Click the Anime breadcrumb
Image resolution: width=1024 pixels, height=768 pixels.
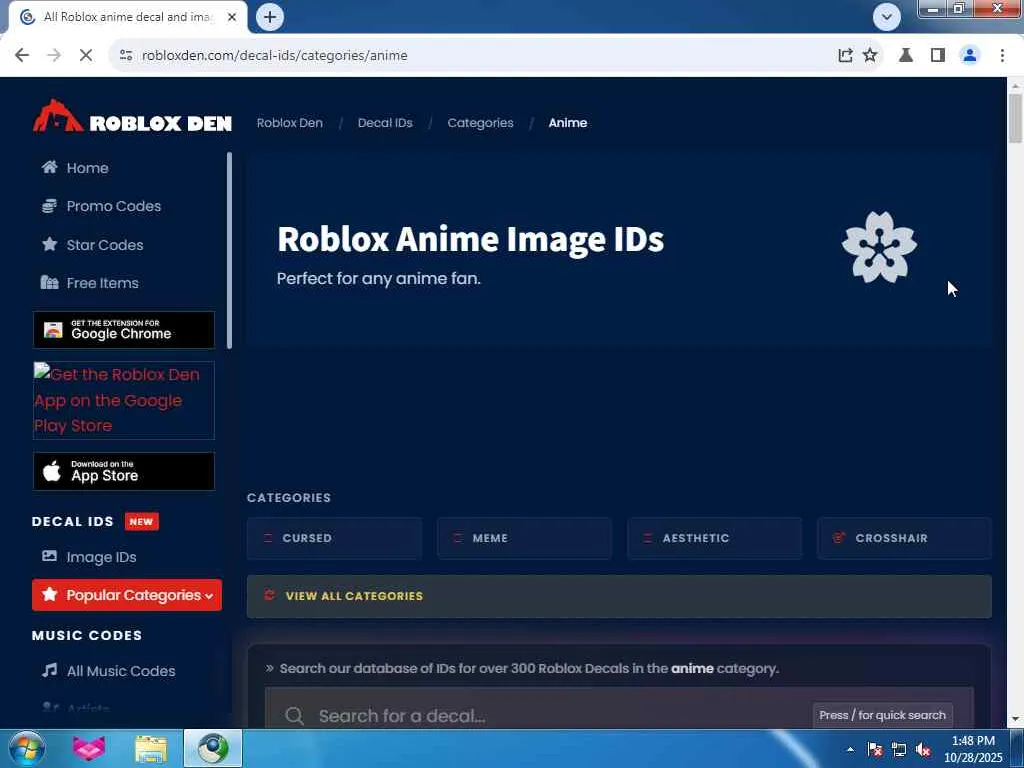[x=568, y=123]
